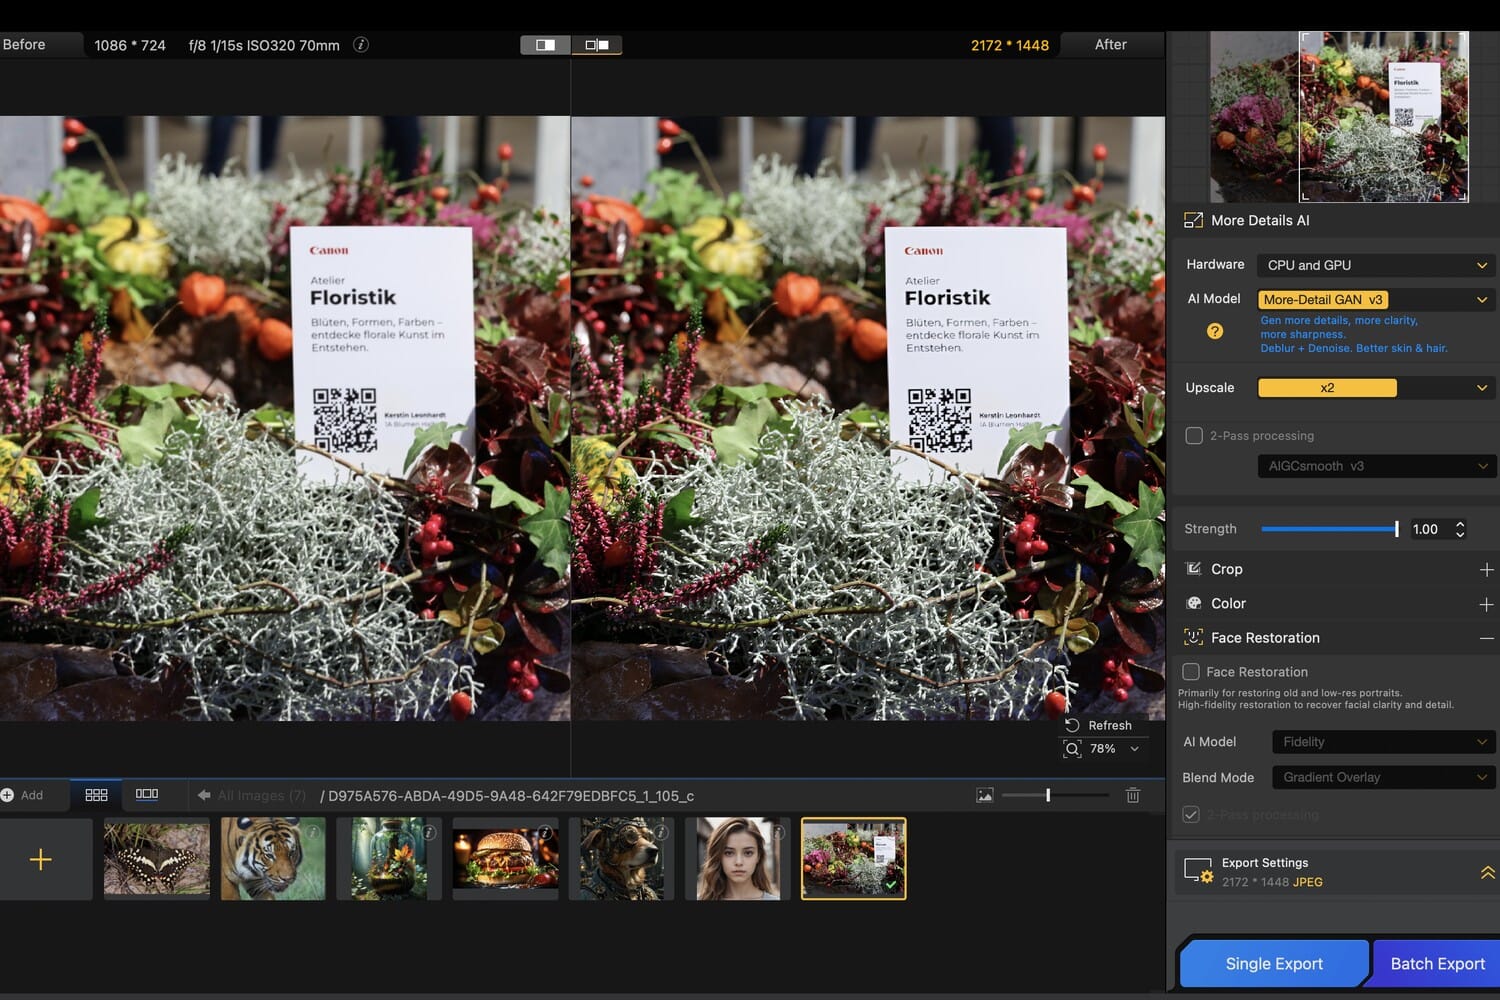This screenshot has height=1000, width=1500.
Task: Switch to grid thumbnail layout
Action: [97, 795]
